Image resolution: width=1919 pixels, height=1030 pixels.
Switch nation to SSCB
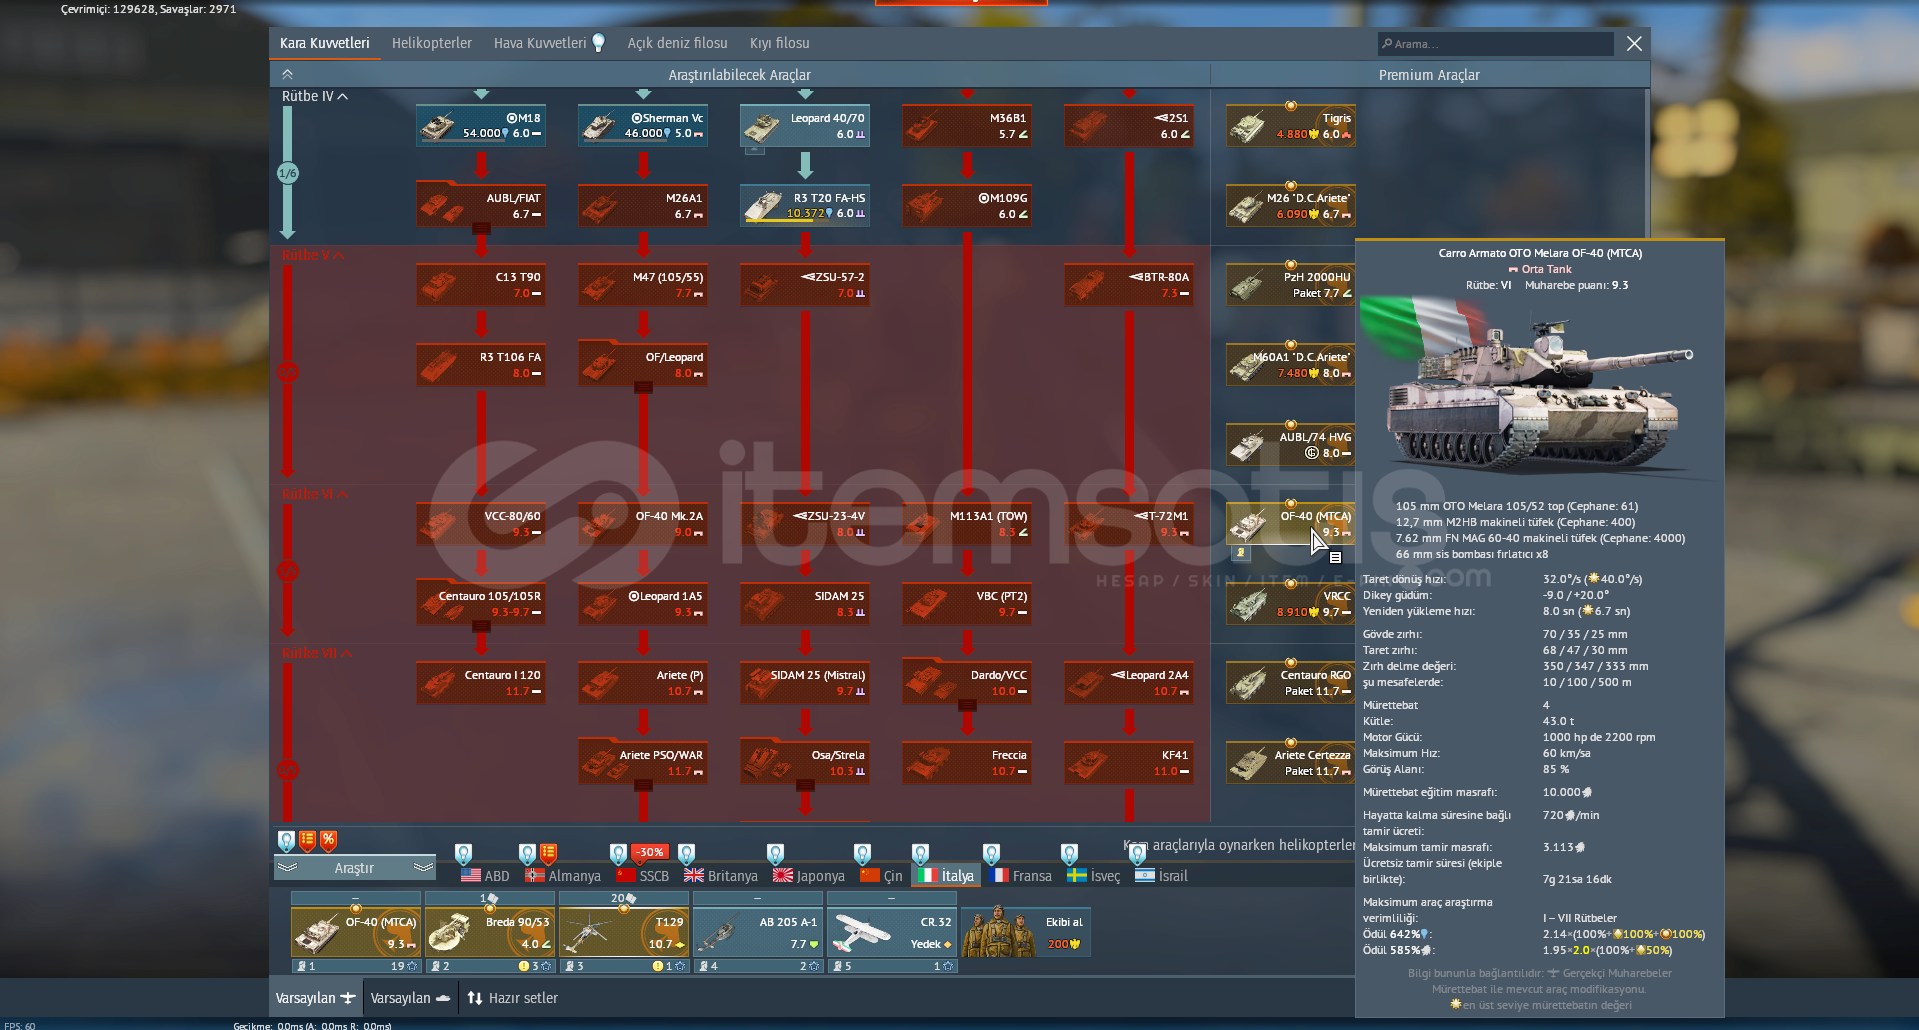[643, 875]
